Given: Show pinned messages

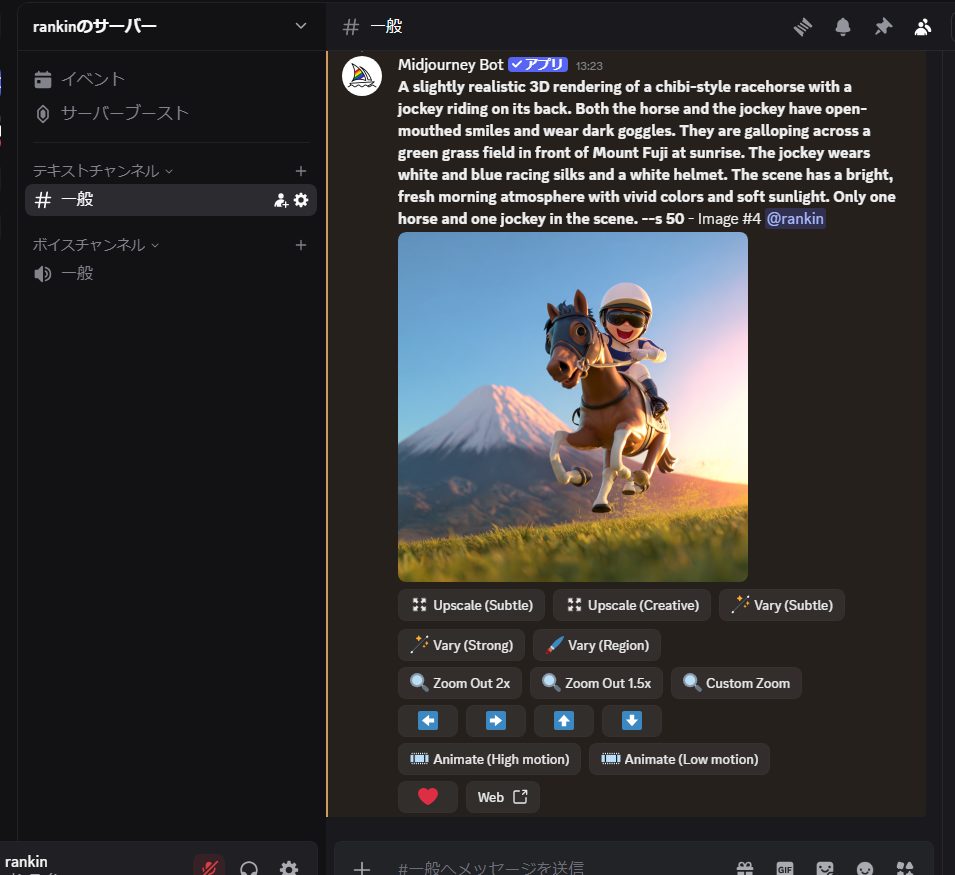Looking at the screenshot, I should [883, 27].
